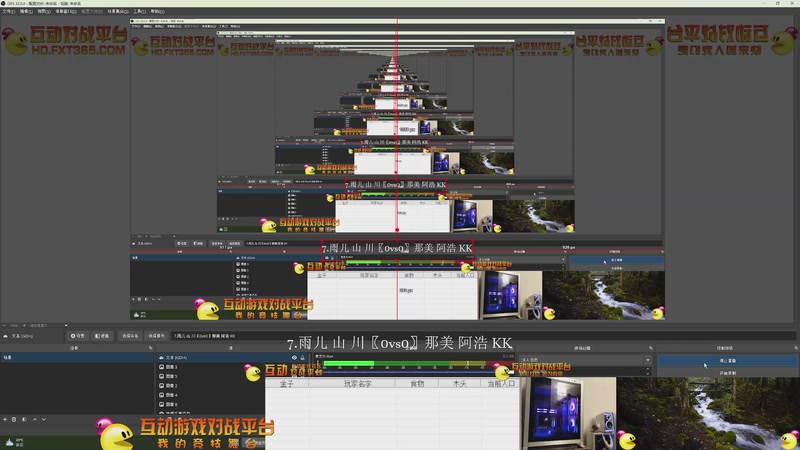Click the OBS logo in the title bar
The image size is (800, 450).
[x=4, y=3]
